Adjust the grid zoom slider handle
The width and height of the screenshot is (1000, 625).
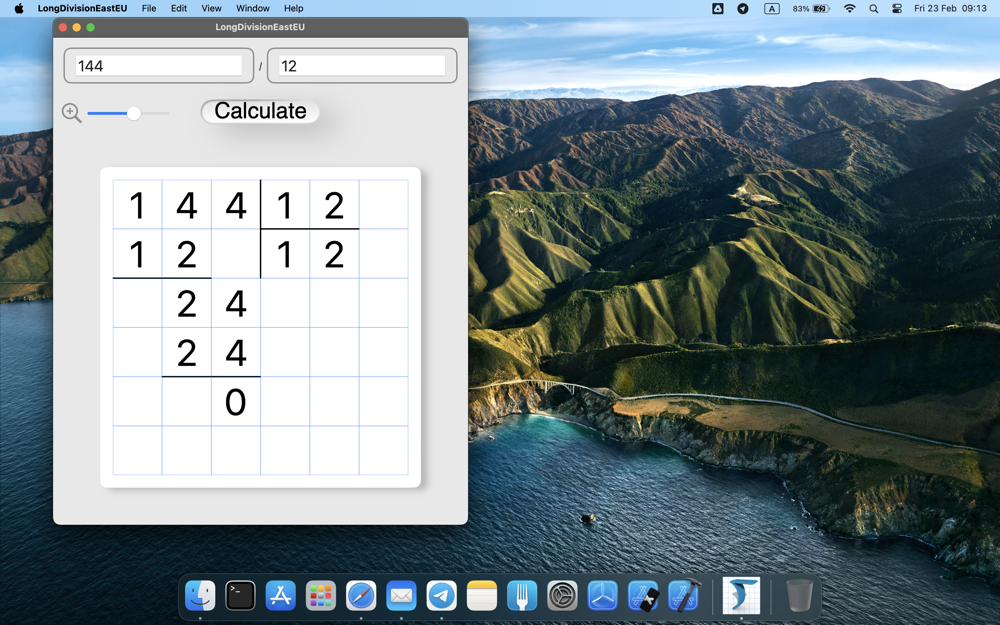[133, 114]
